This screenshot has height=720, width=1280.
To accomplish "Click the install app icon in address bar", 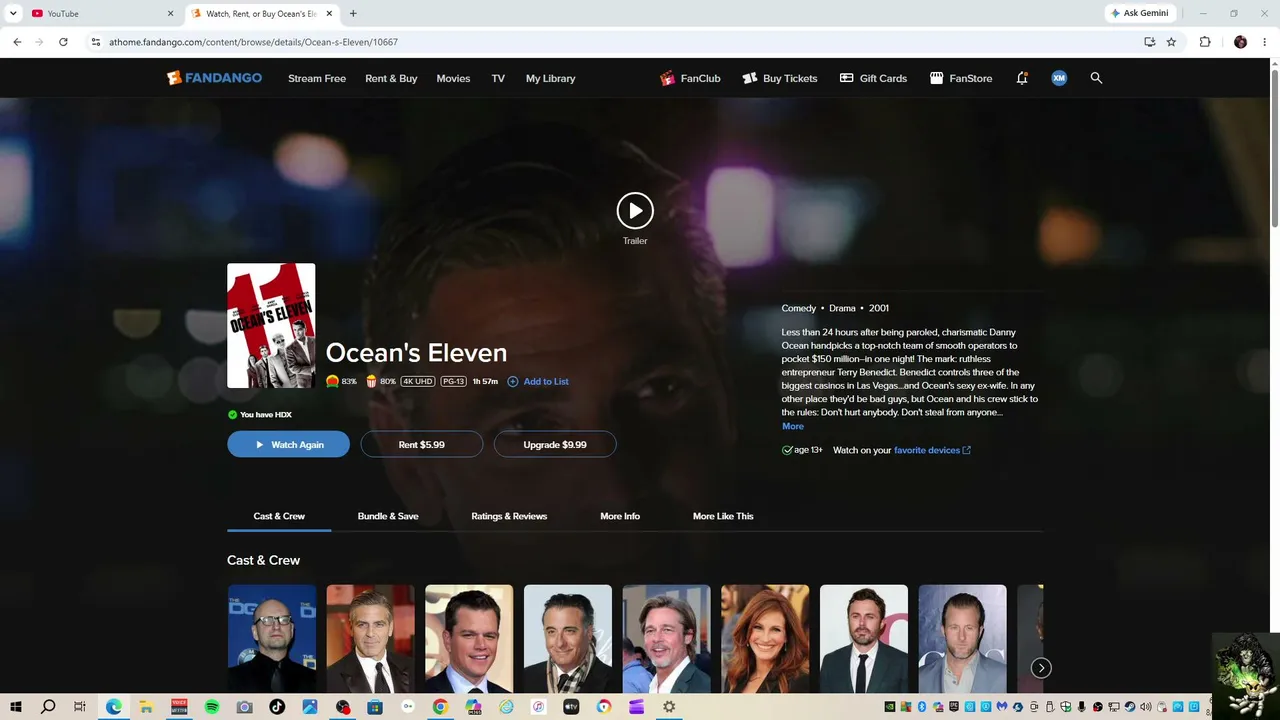I will point(1149,42).
